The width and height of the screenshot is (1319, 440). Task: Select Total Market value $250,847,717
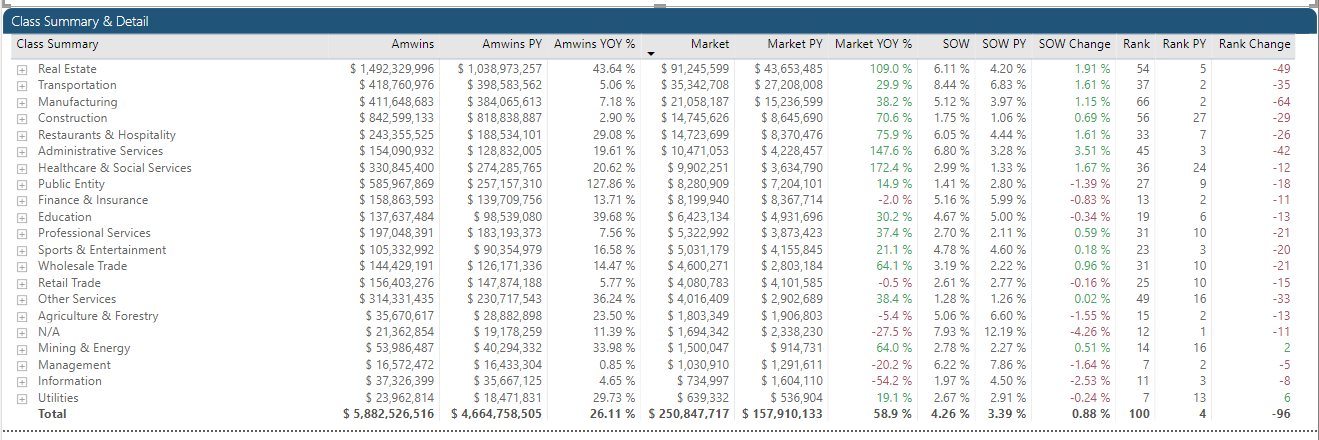coord(689,414)
